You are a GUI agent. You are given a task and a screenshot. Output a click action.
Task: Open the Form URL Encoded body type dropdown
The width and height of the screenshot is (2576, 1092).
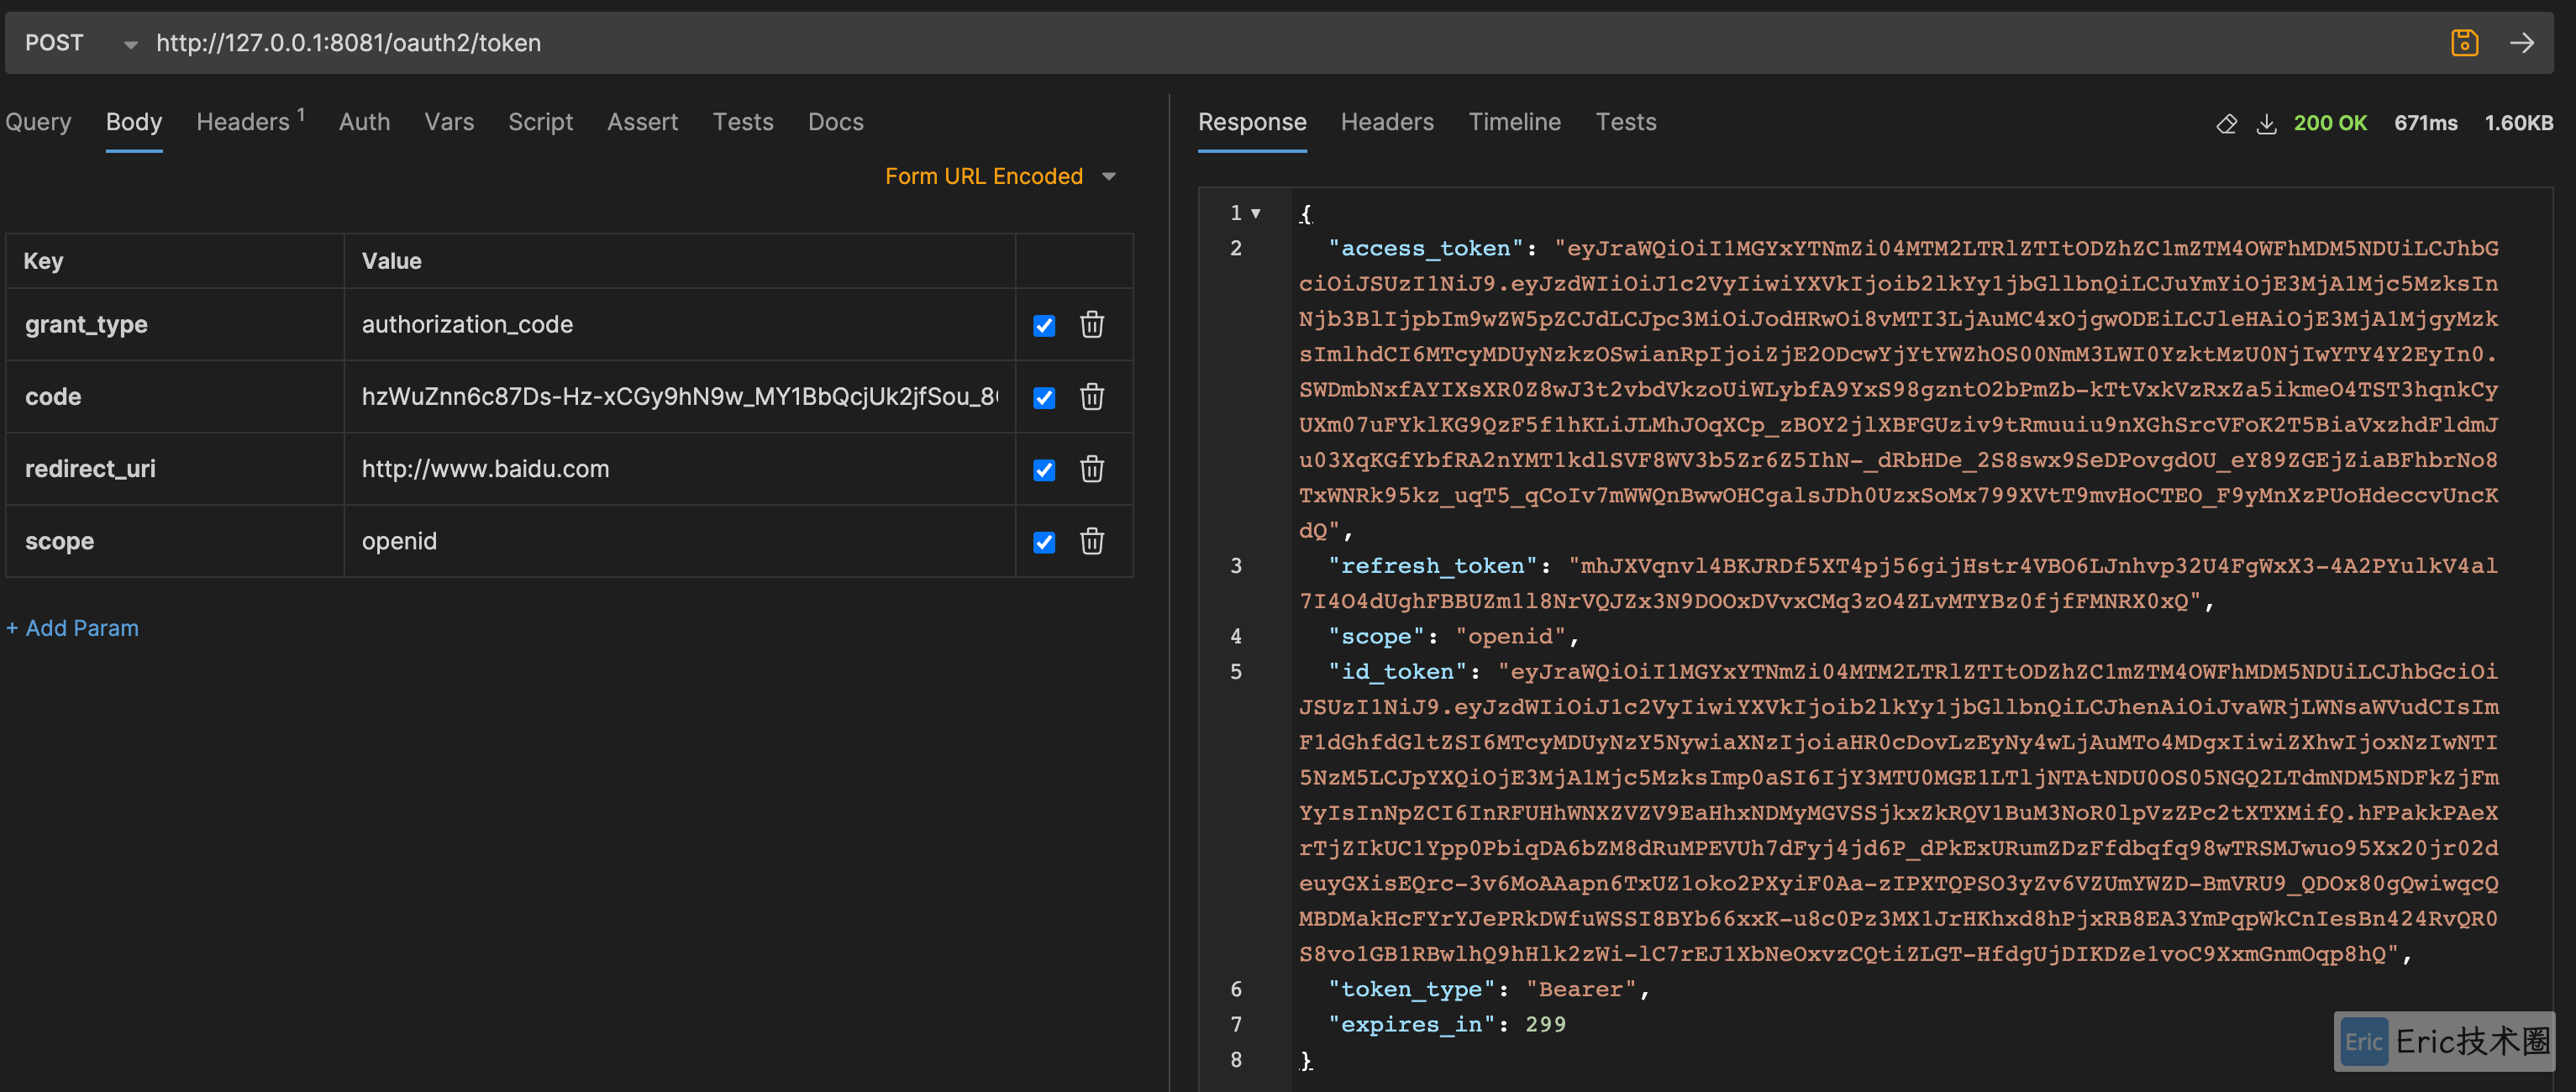pyautogui.click(x=1000, y=176)
